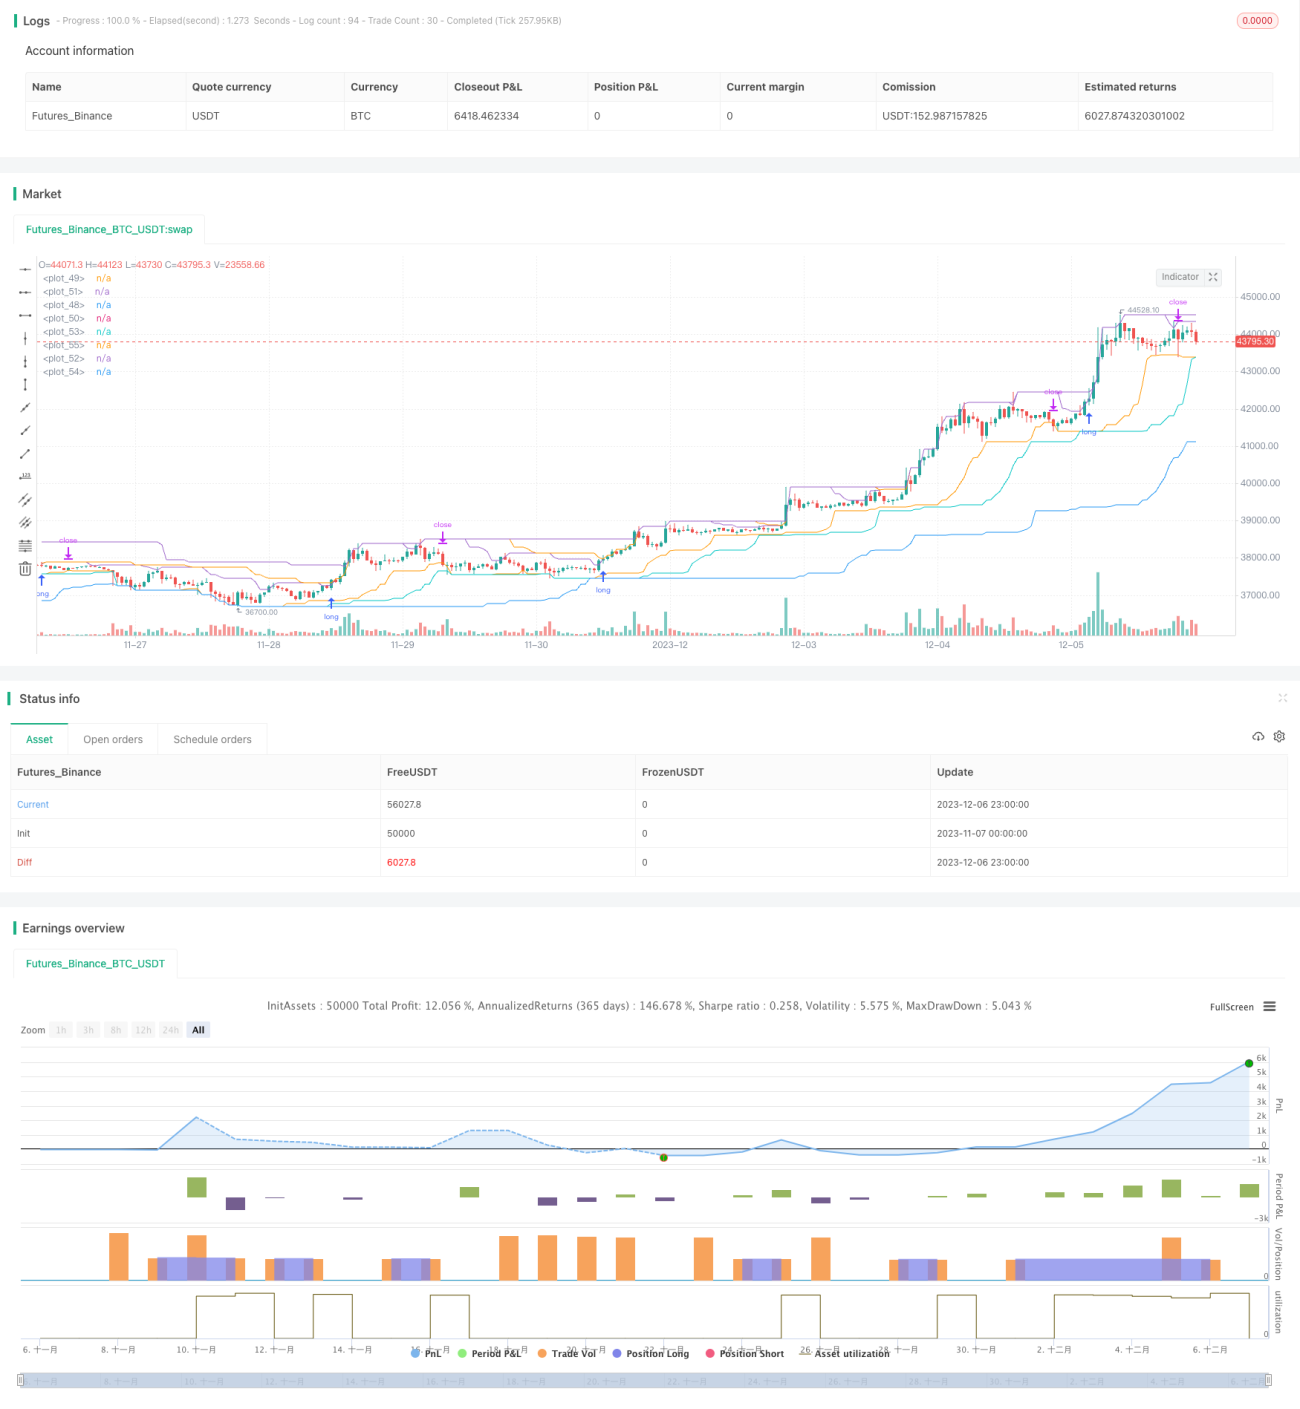
Task: Collapse the Status info panel
Action: (x=1282, y=698)
